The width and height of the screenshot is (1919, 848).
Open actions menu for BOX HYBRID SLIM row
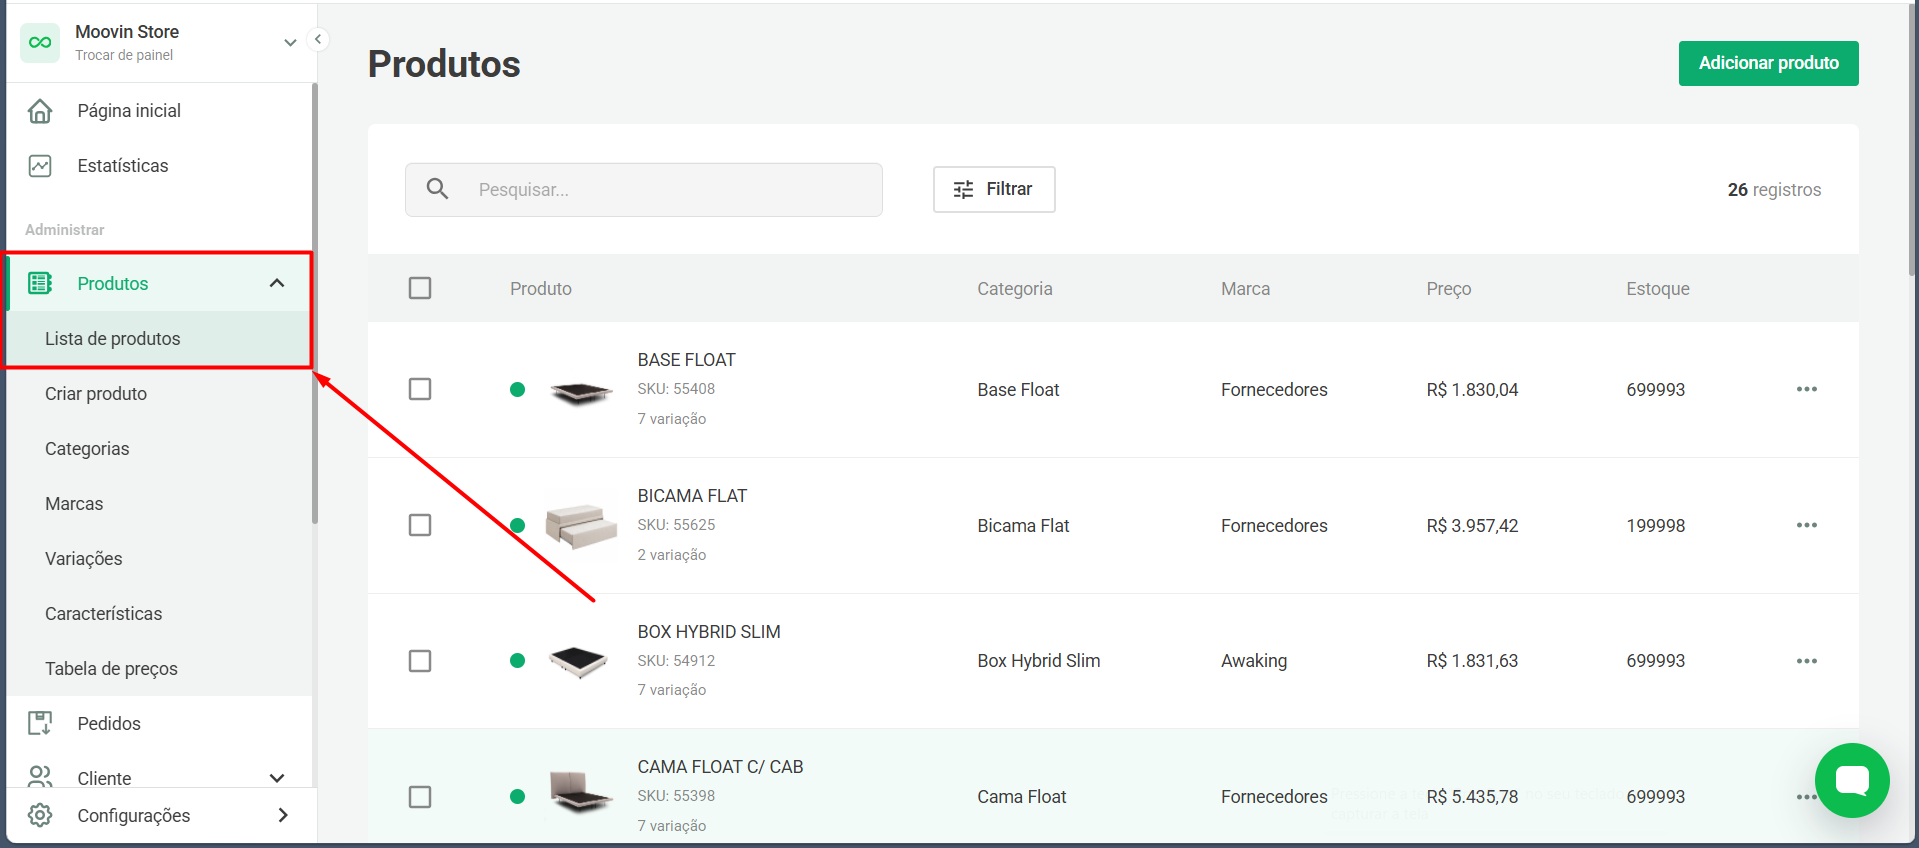[1806, 661]
